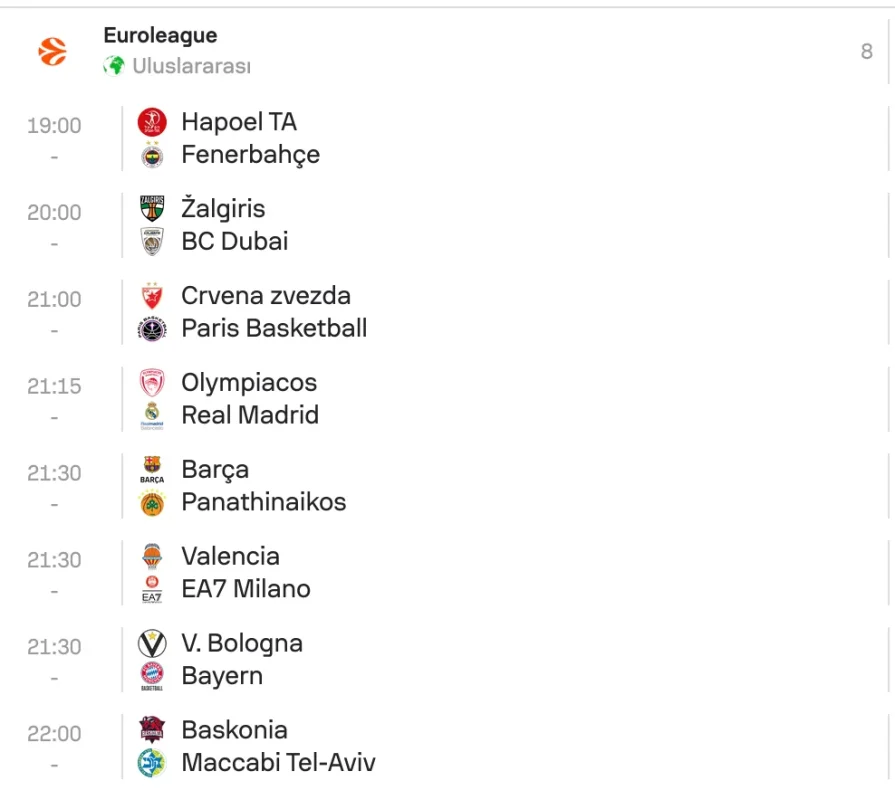The width and height of the screenshot is (895, 800).
Task: Click the Crvena zvezda team logo
Action: tap(152, 296)
